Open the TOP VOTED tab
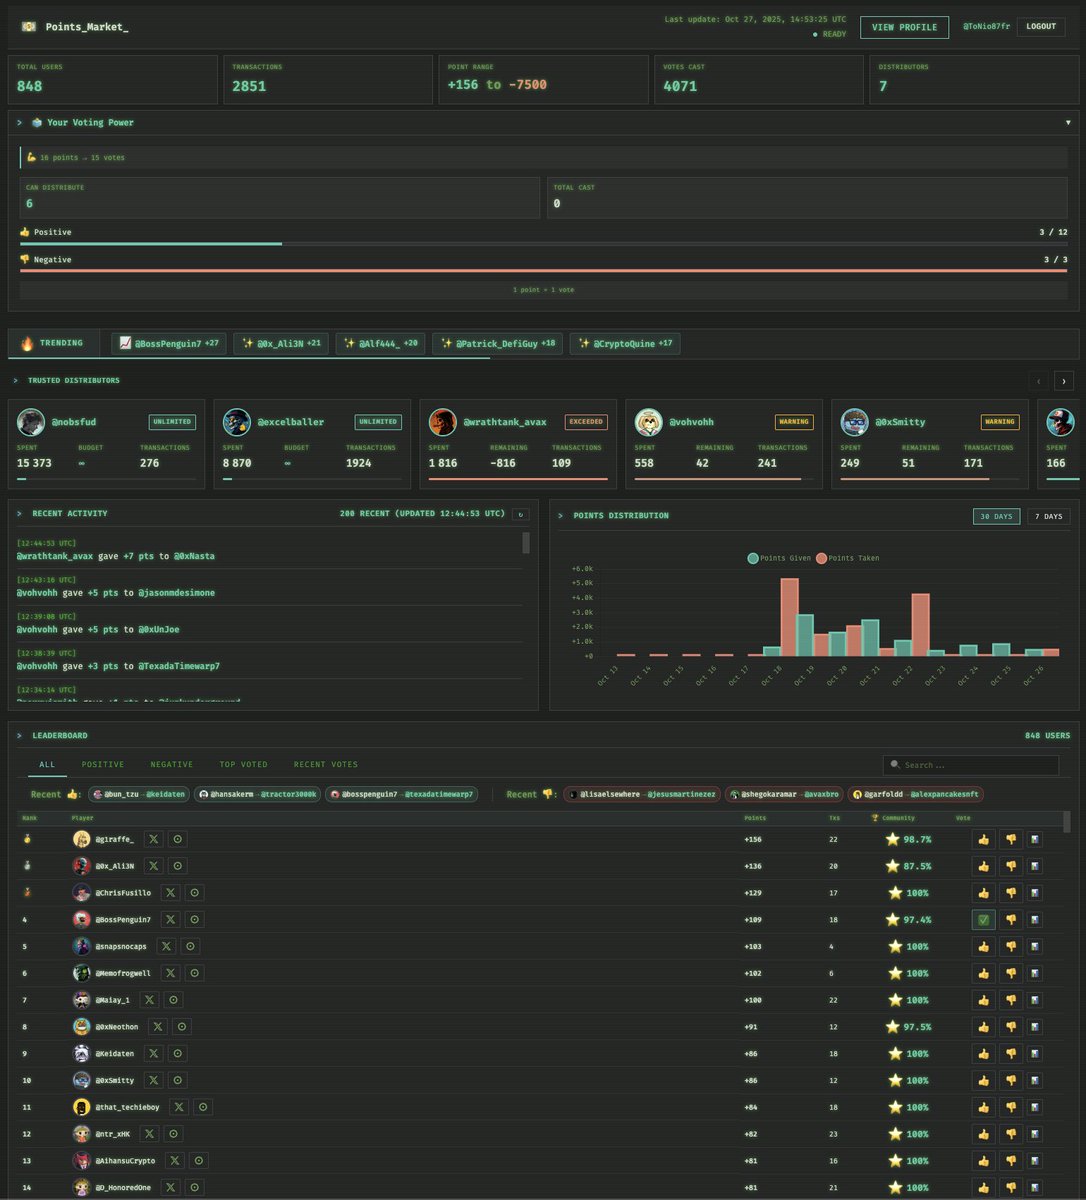Screen dimensions: 1086x1200 pyautogui.click(x=243, y=764)
